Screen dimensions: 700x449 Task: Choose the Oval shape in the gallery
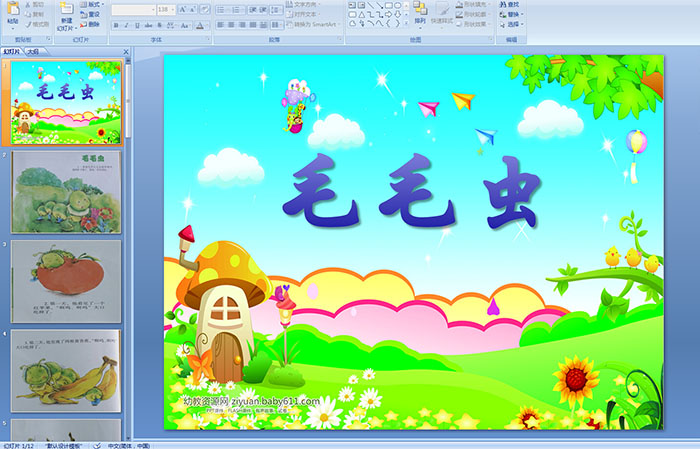coord(397,5)
